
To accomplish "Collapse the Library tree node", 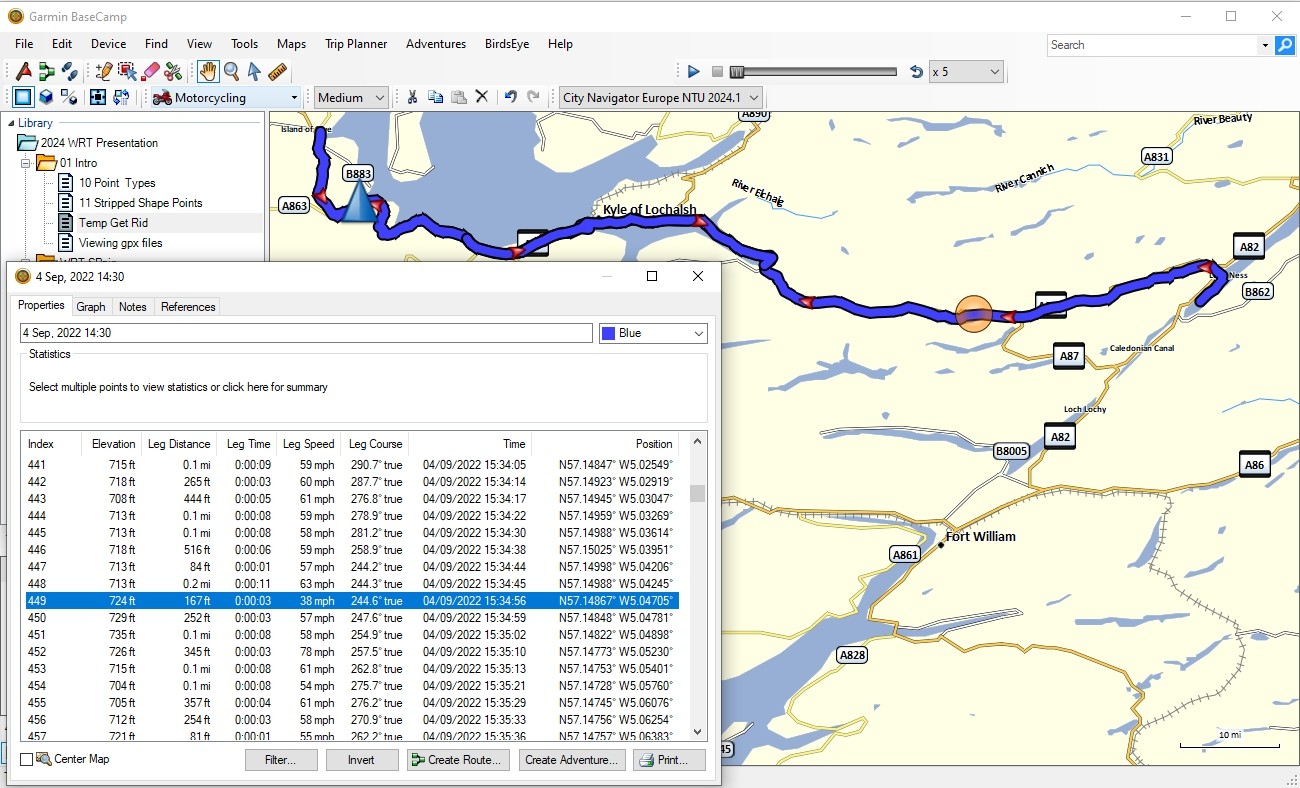I will tap(11, 123).
